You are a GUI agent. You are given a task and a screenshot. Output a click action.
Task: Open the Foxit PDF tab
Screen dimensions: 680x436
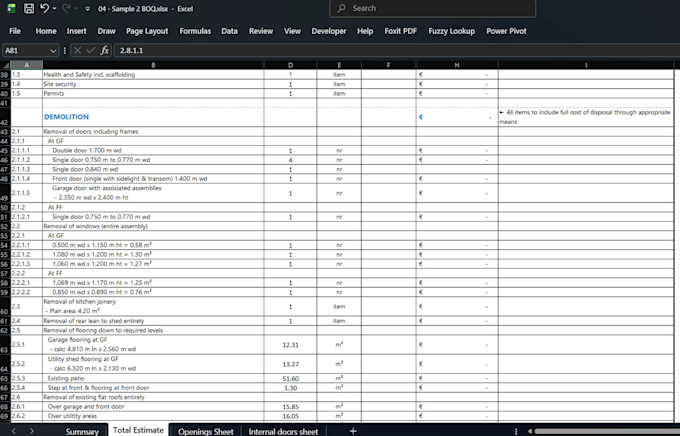(401, 31)
